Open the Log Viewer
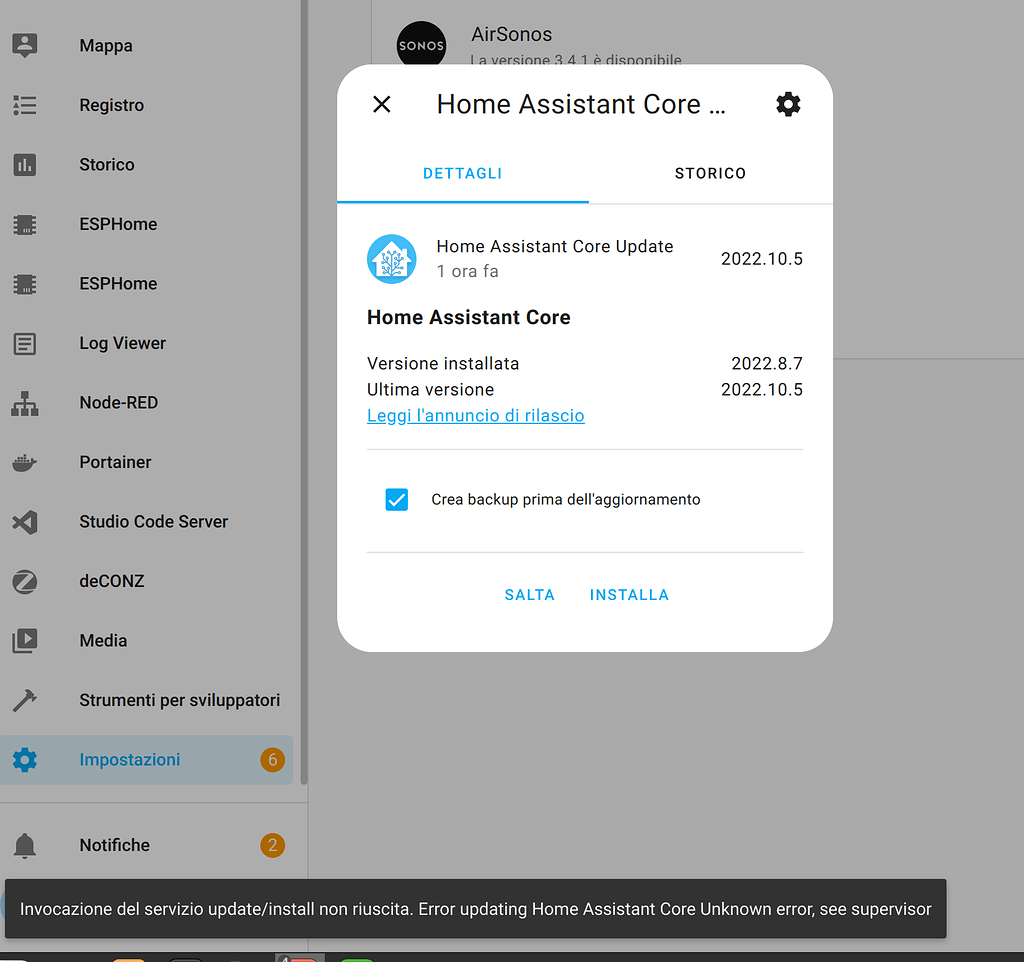Viewport: 1024px width, 962px height. 122,343
